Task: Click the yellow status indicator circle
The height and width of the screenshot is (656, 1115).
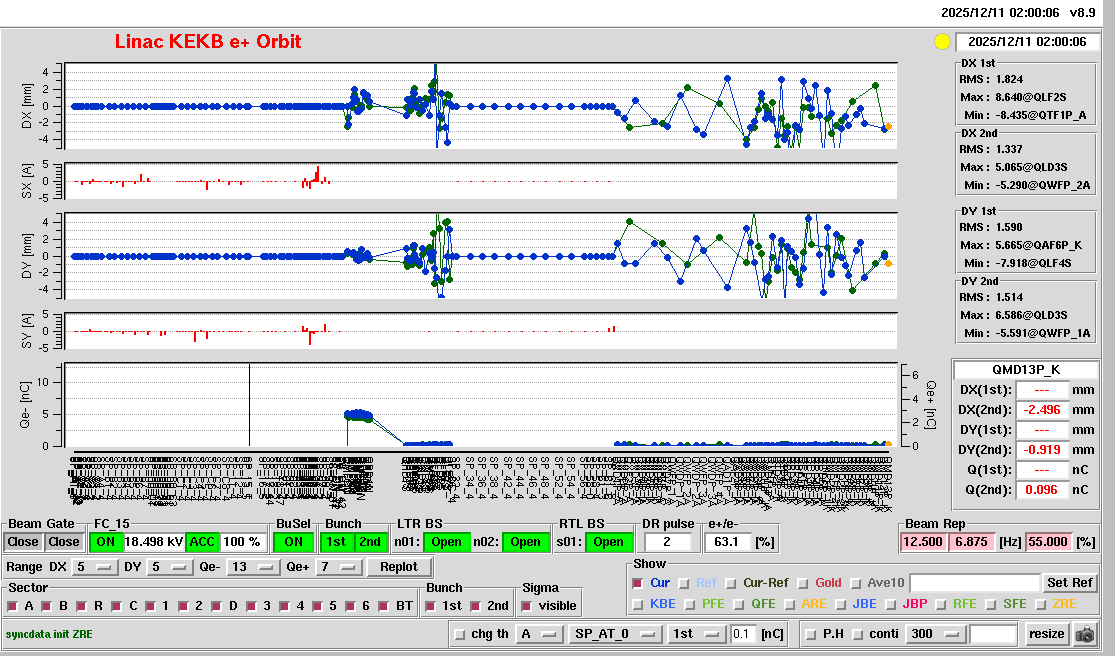Action: pos(941,42)
